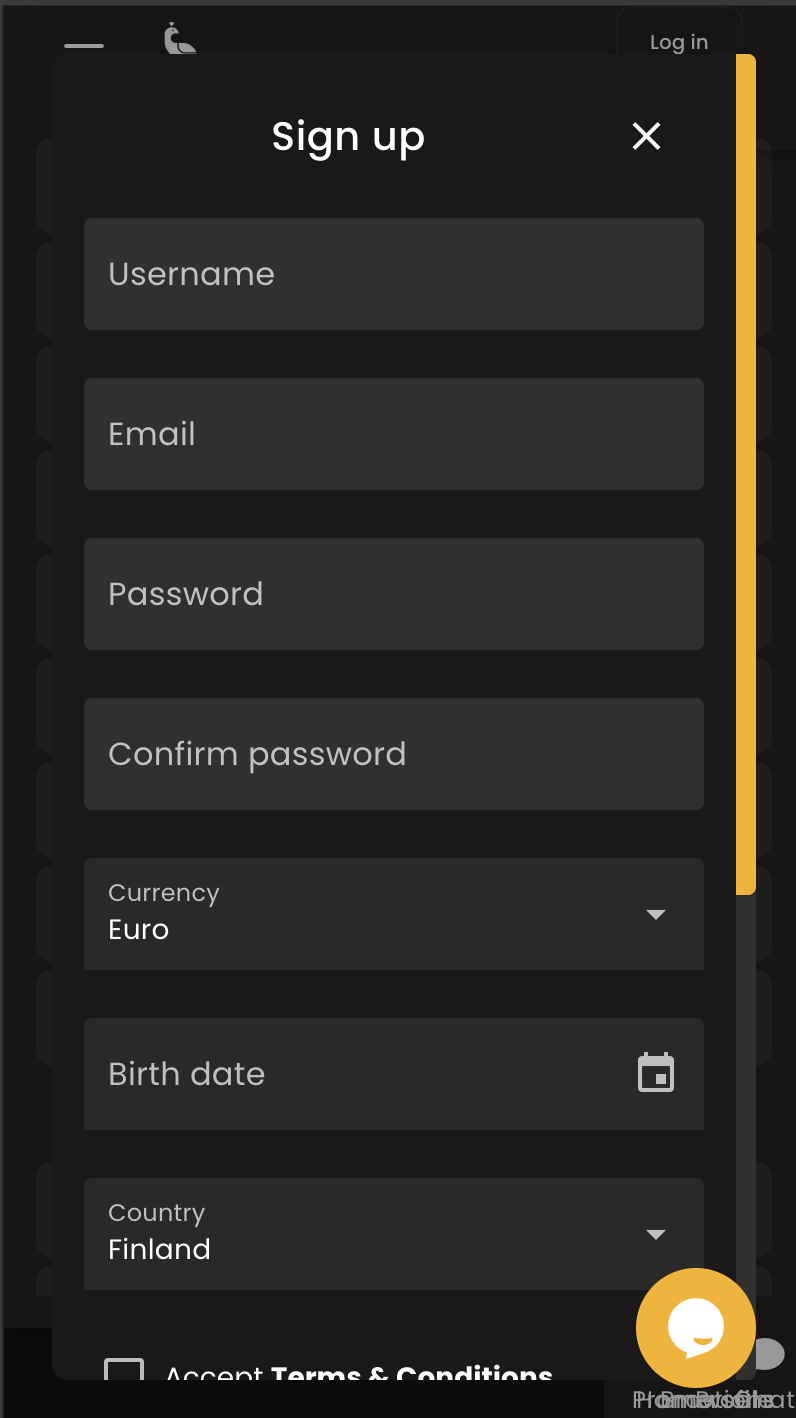Open the live chat bubble
796x1418 pixels.
tap(695, 1328)
